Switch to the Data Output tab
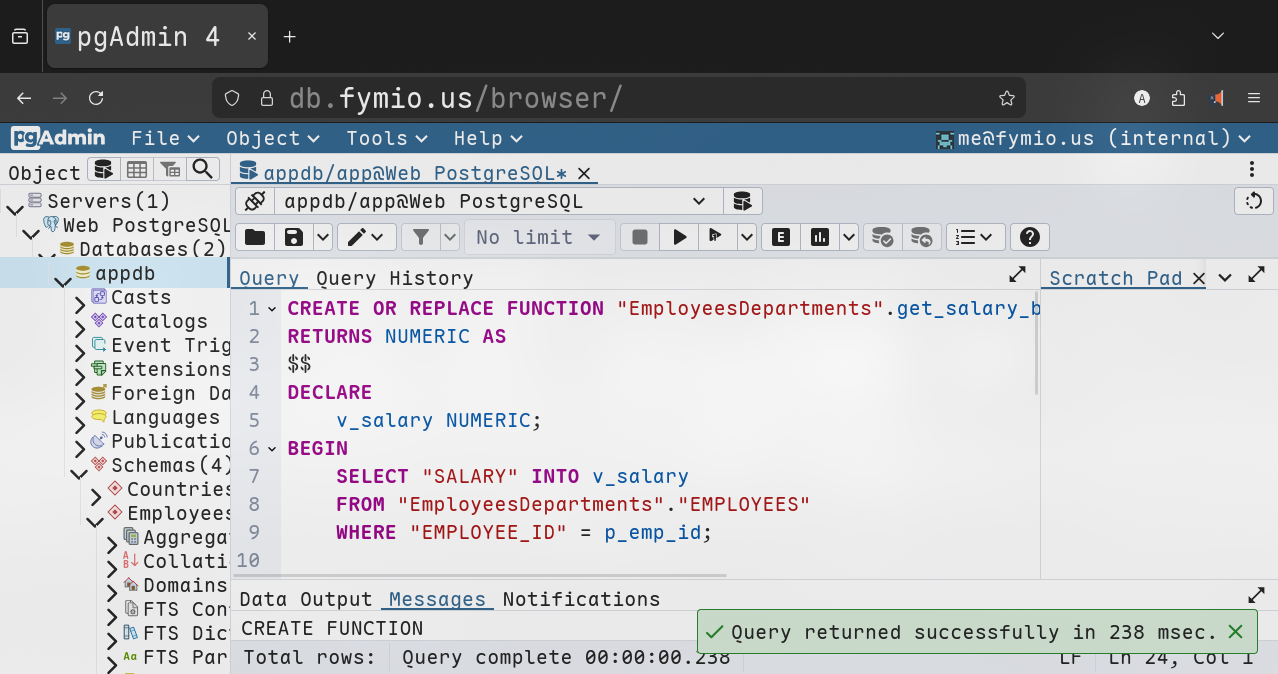 306,599
